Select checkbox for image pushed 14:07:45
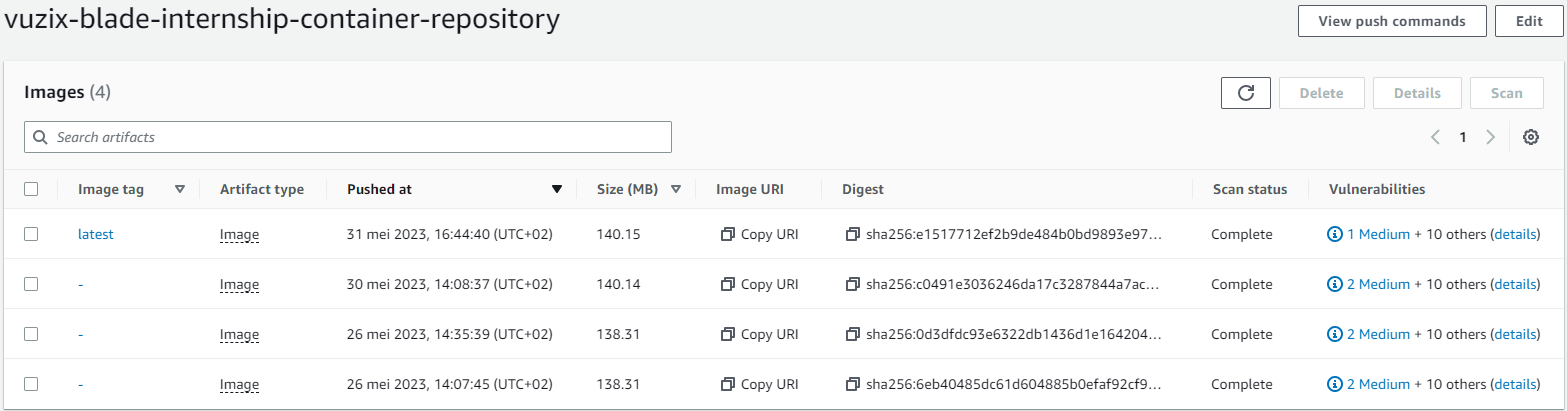Screen dimensions: 1567x411 [x=31, y=384]
